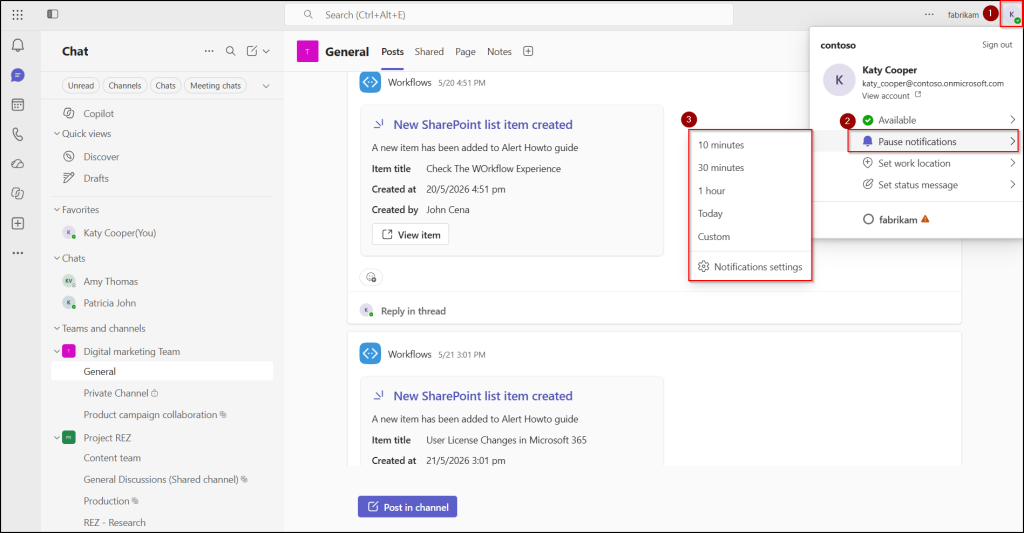This screenshot has width=1024, height=533.
Task: Click Post in channel button
Action: click(408, 507)
